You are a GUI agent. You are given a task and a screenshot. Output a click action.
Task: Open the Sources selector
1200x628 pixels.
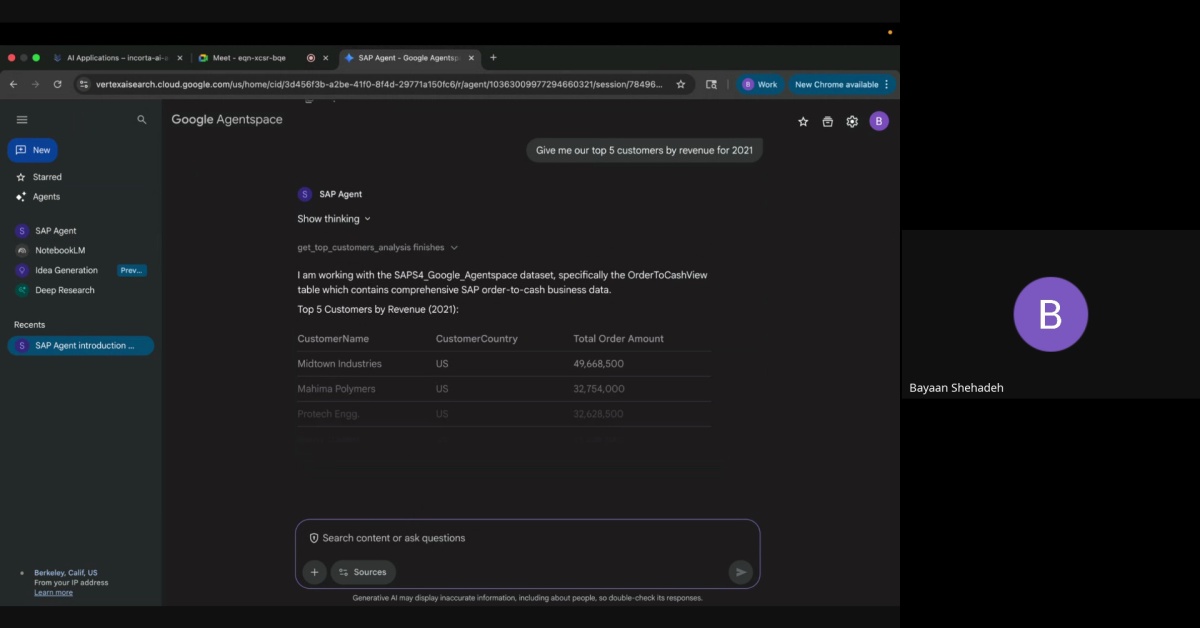362,572
